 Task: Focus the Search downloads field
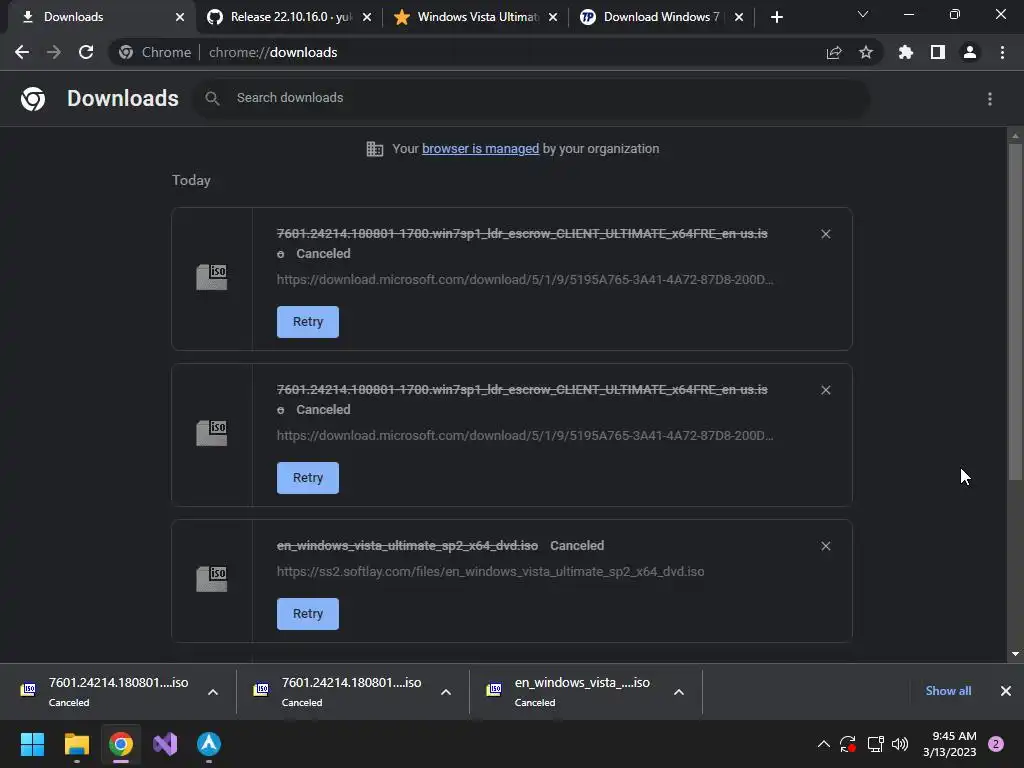click(x=530, y=98)
